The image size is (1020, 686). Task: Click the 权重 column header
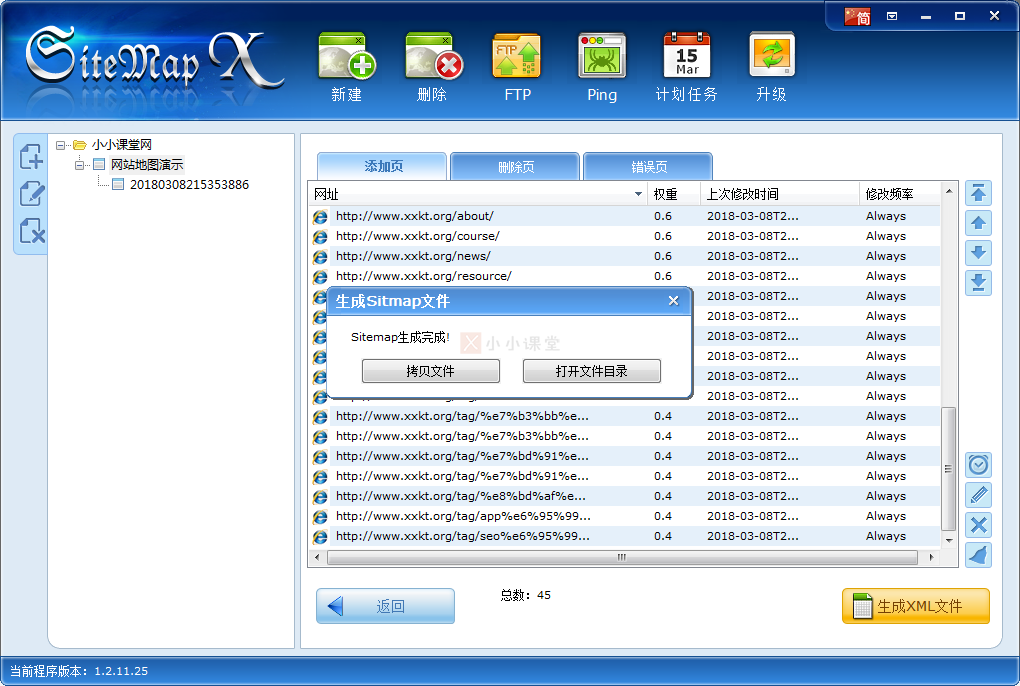[x=673, y=194]
